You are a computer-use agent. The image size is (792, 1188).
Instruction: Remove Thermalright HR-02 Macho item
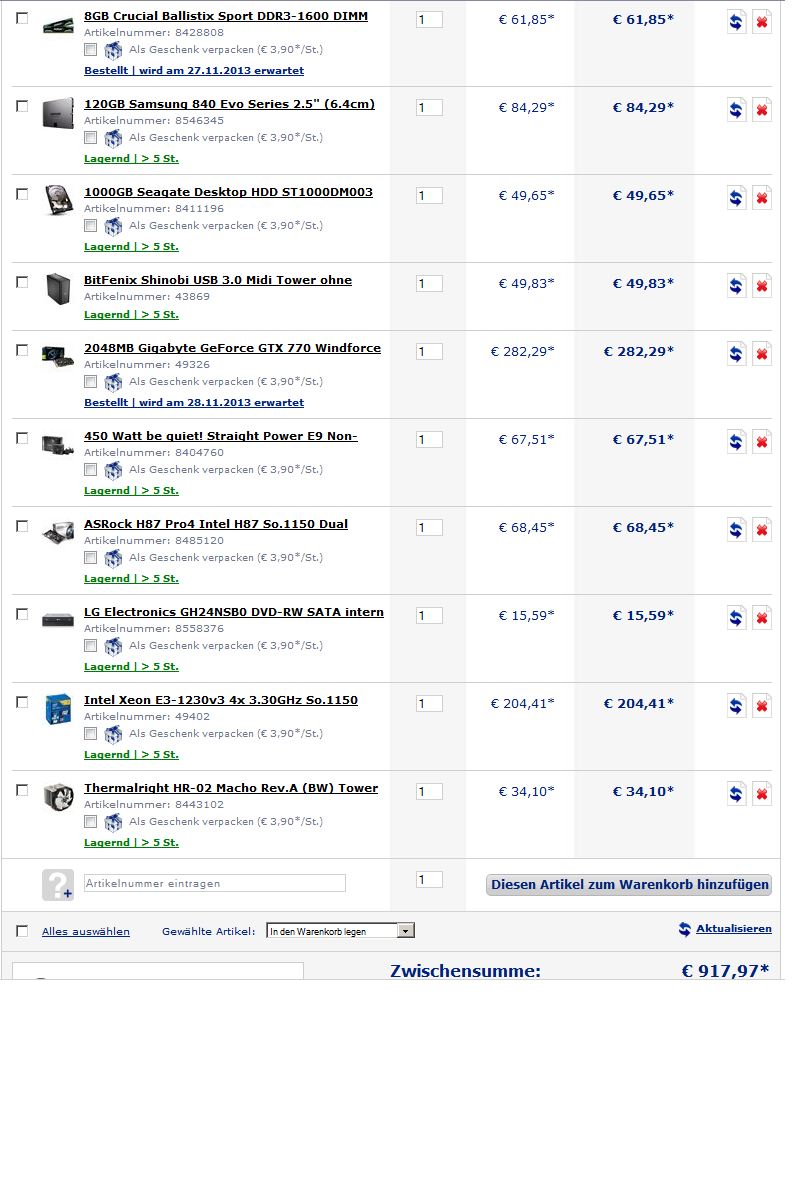762,793
